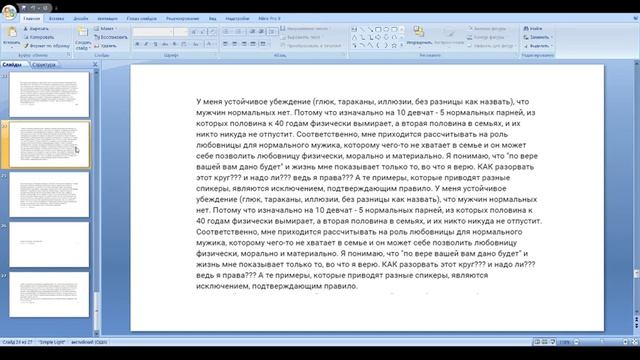Toggle italic formatting
Viewport: 640px width, 360px height.
coord(146,44)
